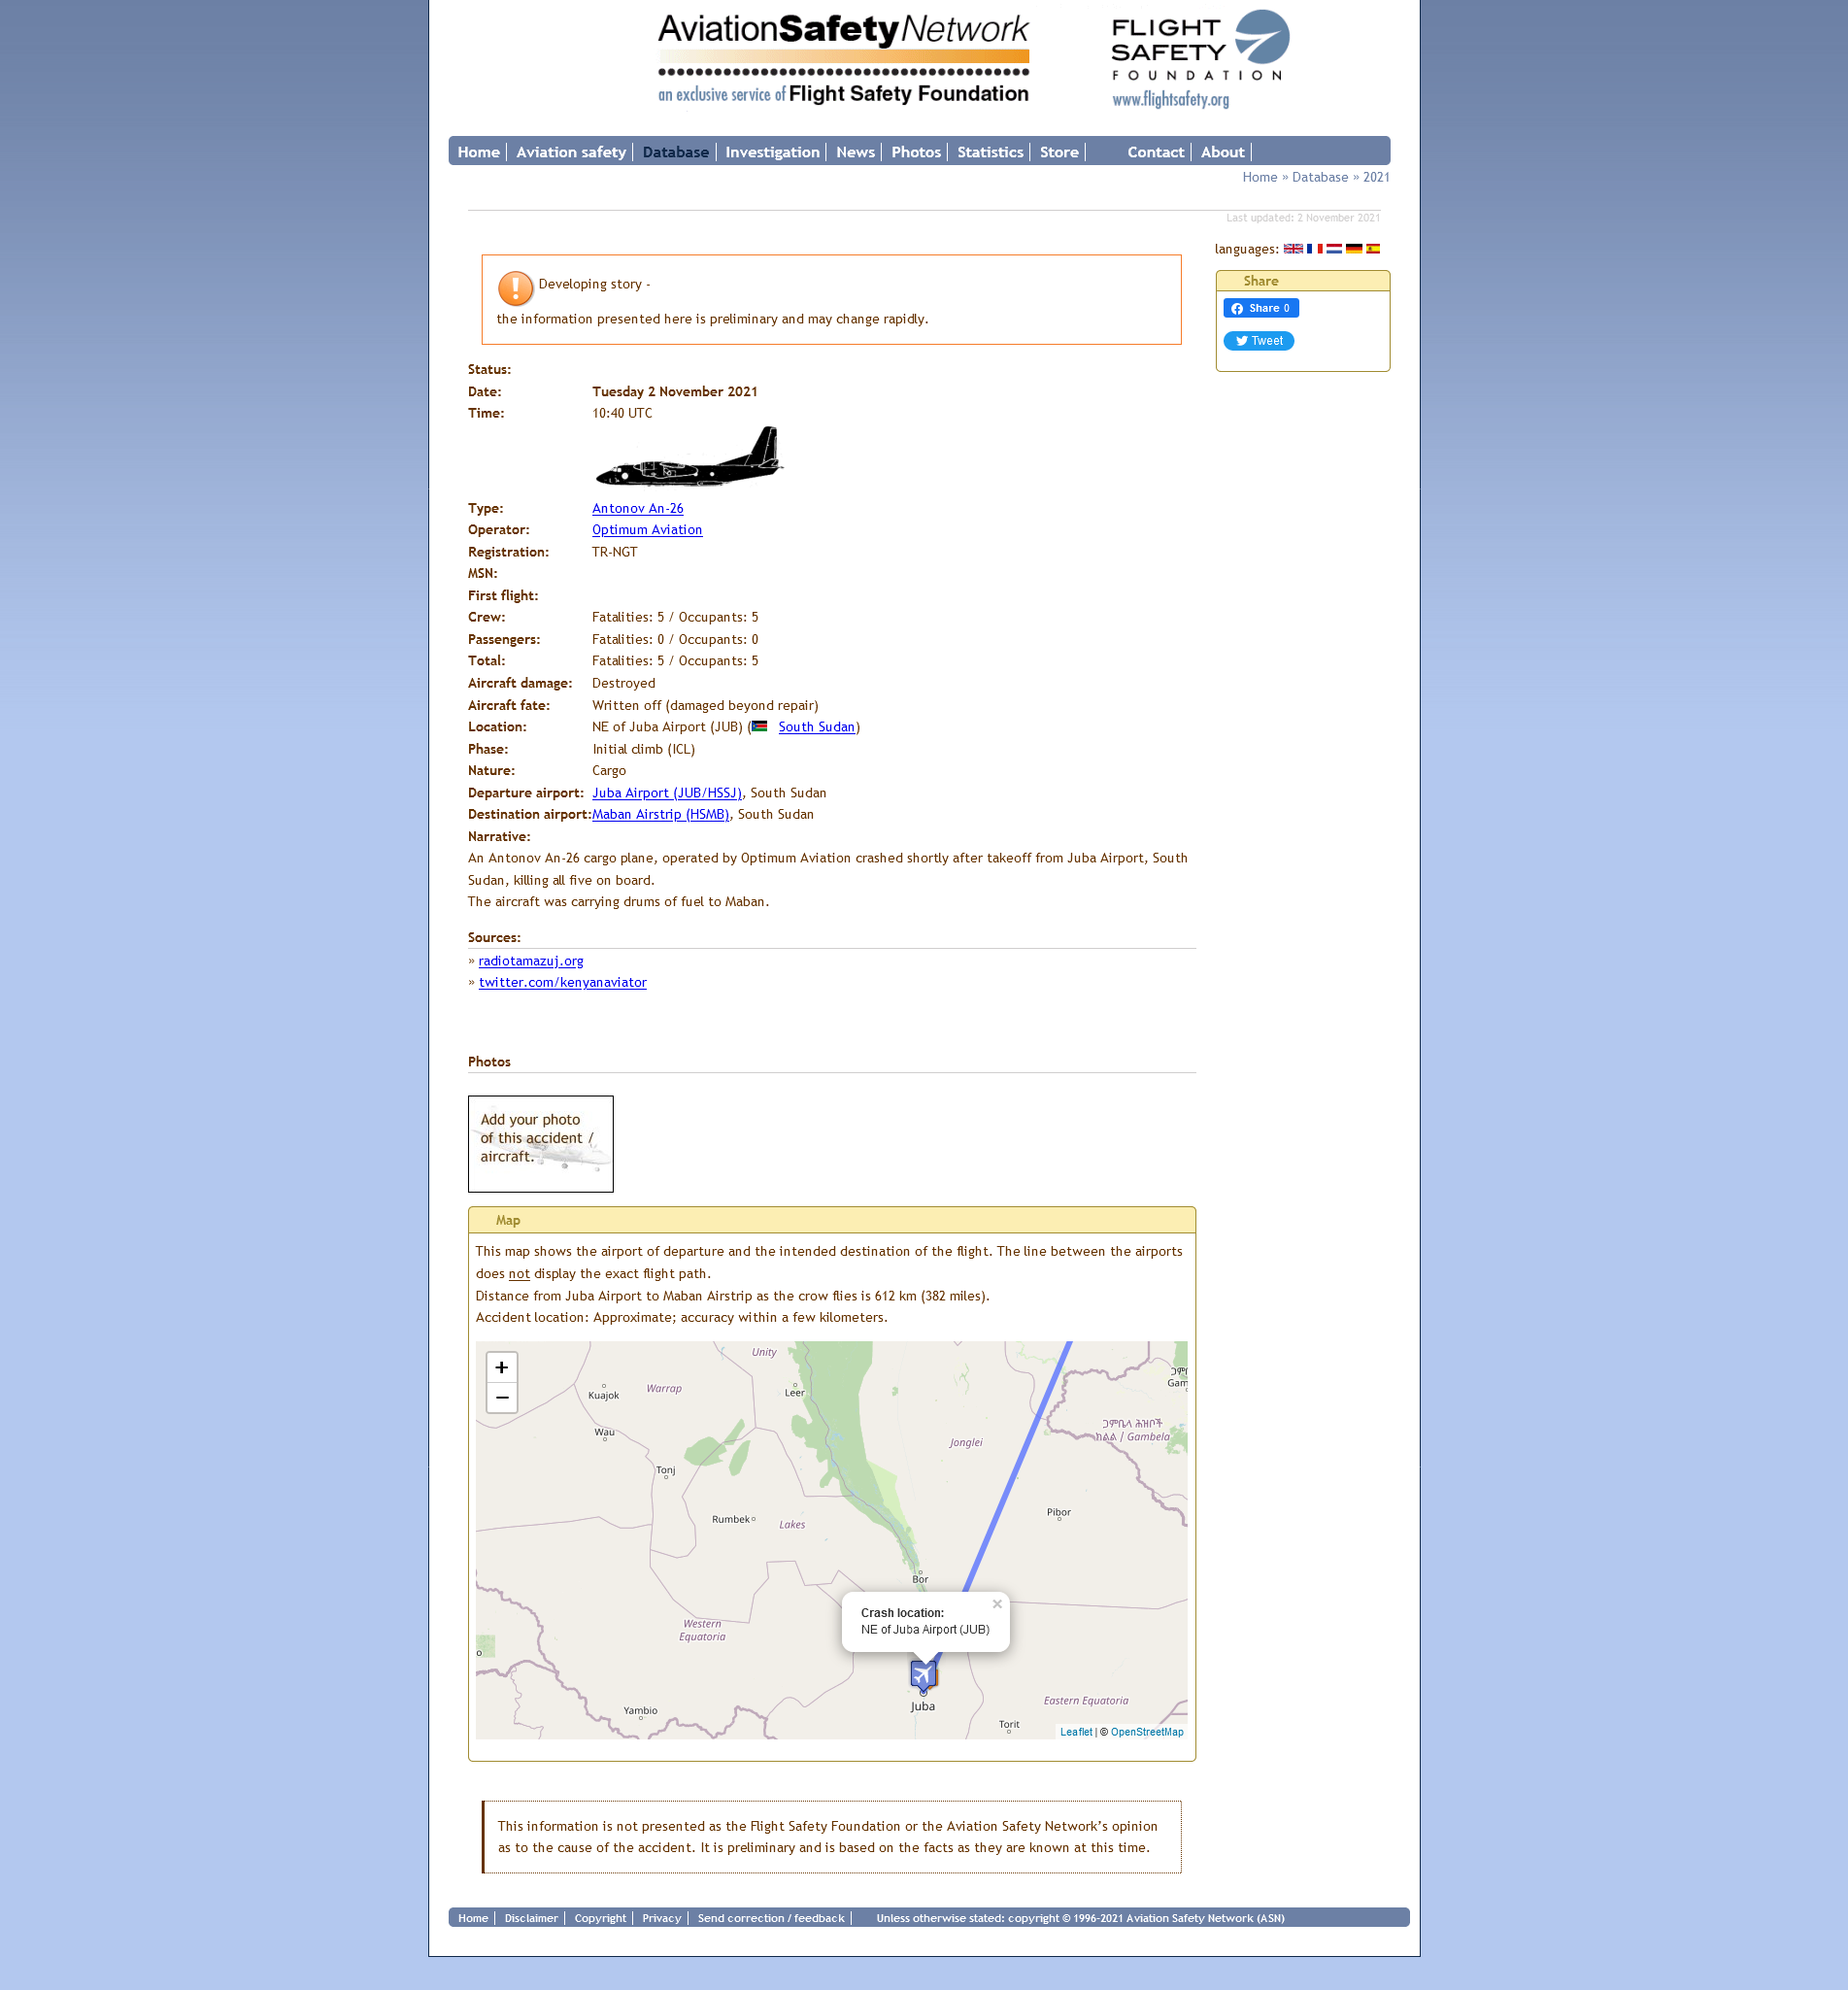Open the Contact menu item
The width and height of the screenshot is (1848, 1990).
tap(1155, 152)
